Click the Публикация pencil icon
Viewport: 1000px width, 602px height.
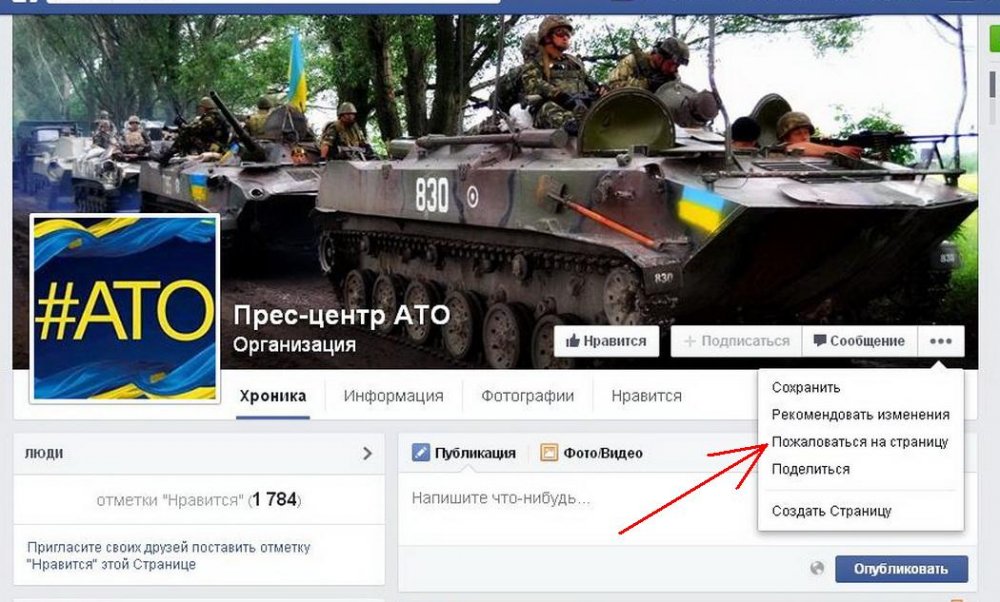pos(421,453)
